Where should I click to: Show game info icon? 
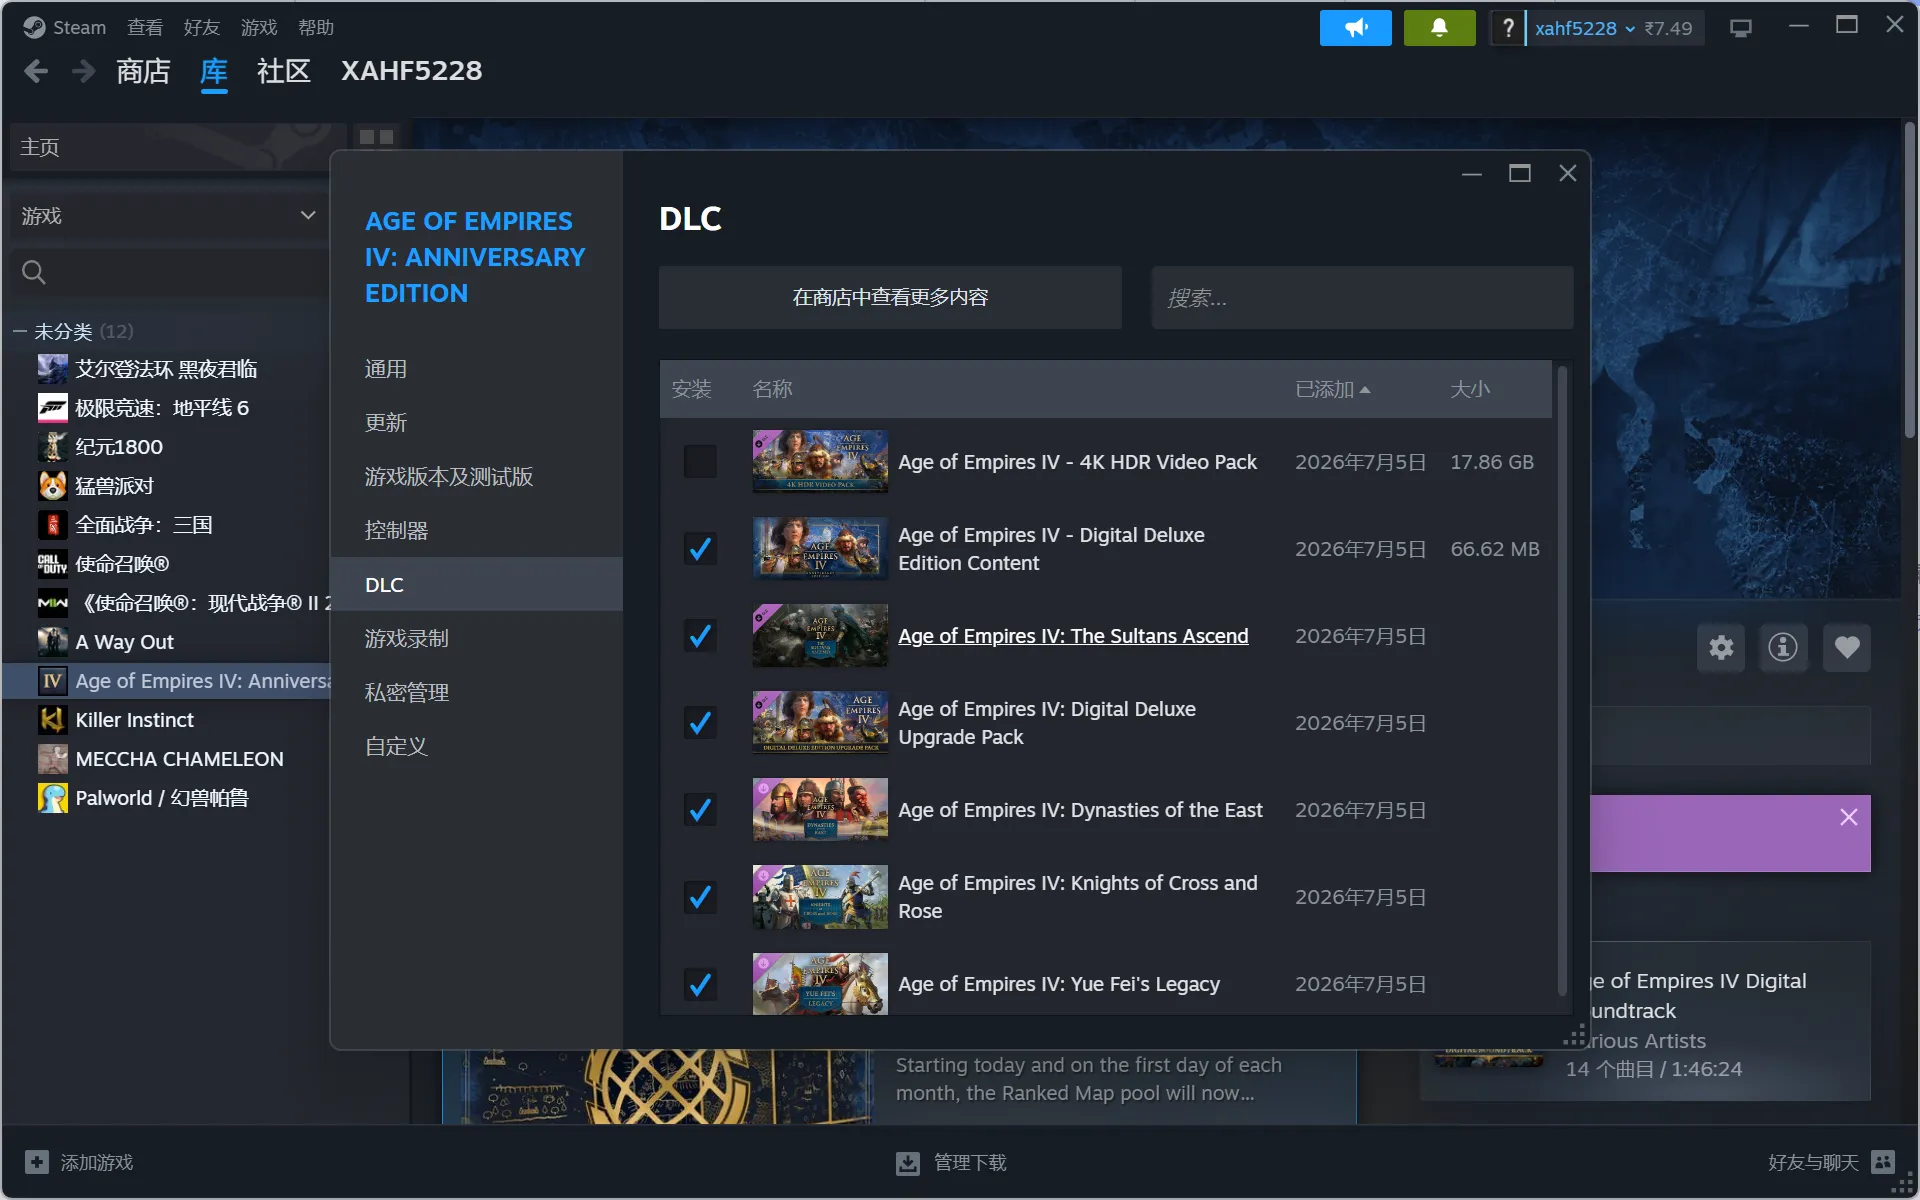(1783, 648)
